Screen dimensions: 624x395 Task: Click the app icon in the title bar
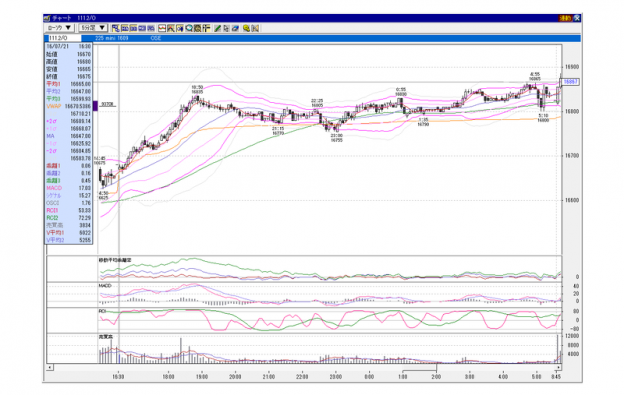47,18
